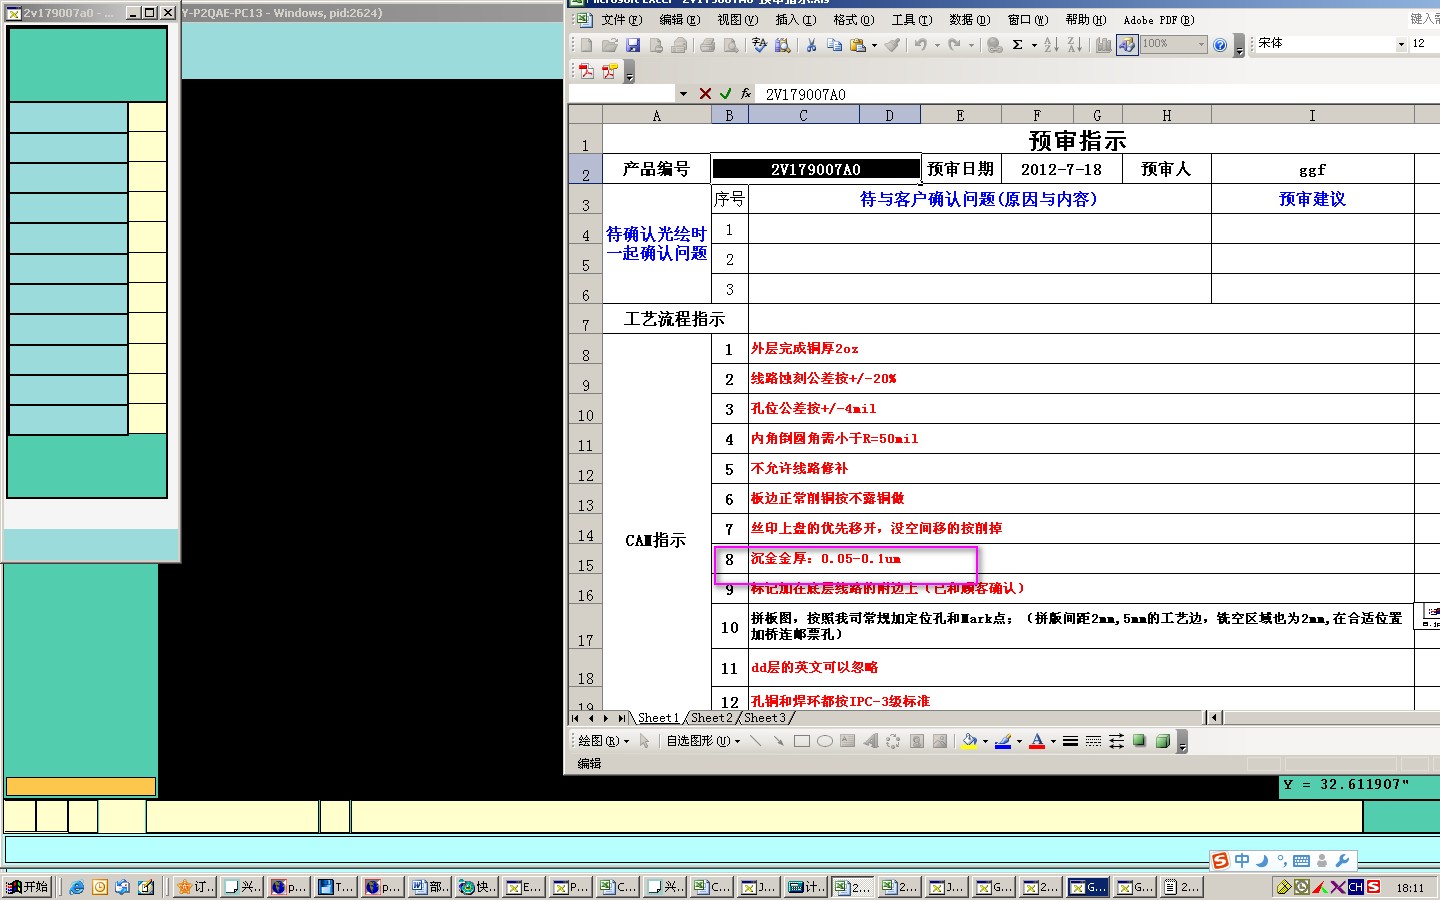Click the 3-D Style green cube icon
The image size is (1440, 900).
point(1163,741)
